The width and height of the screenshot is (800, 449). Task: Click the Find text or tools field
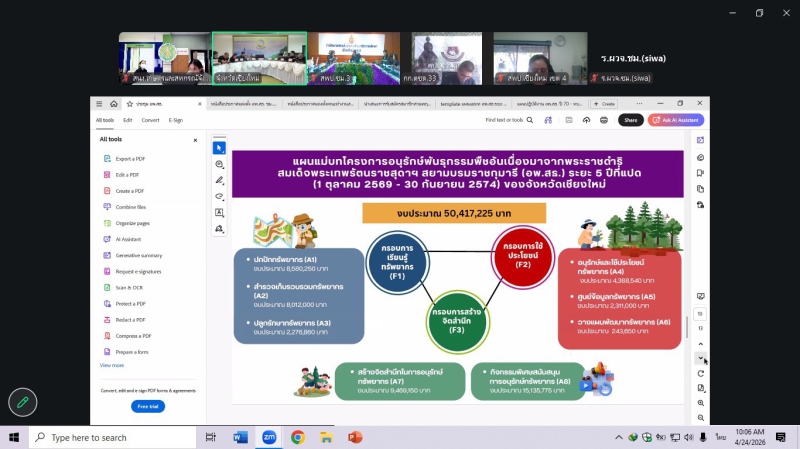coord(506,120)
